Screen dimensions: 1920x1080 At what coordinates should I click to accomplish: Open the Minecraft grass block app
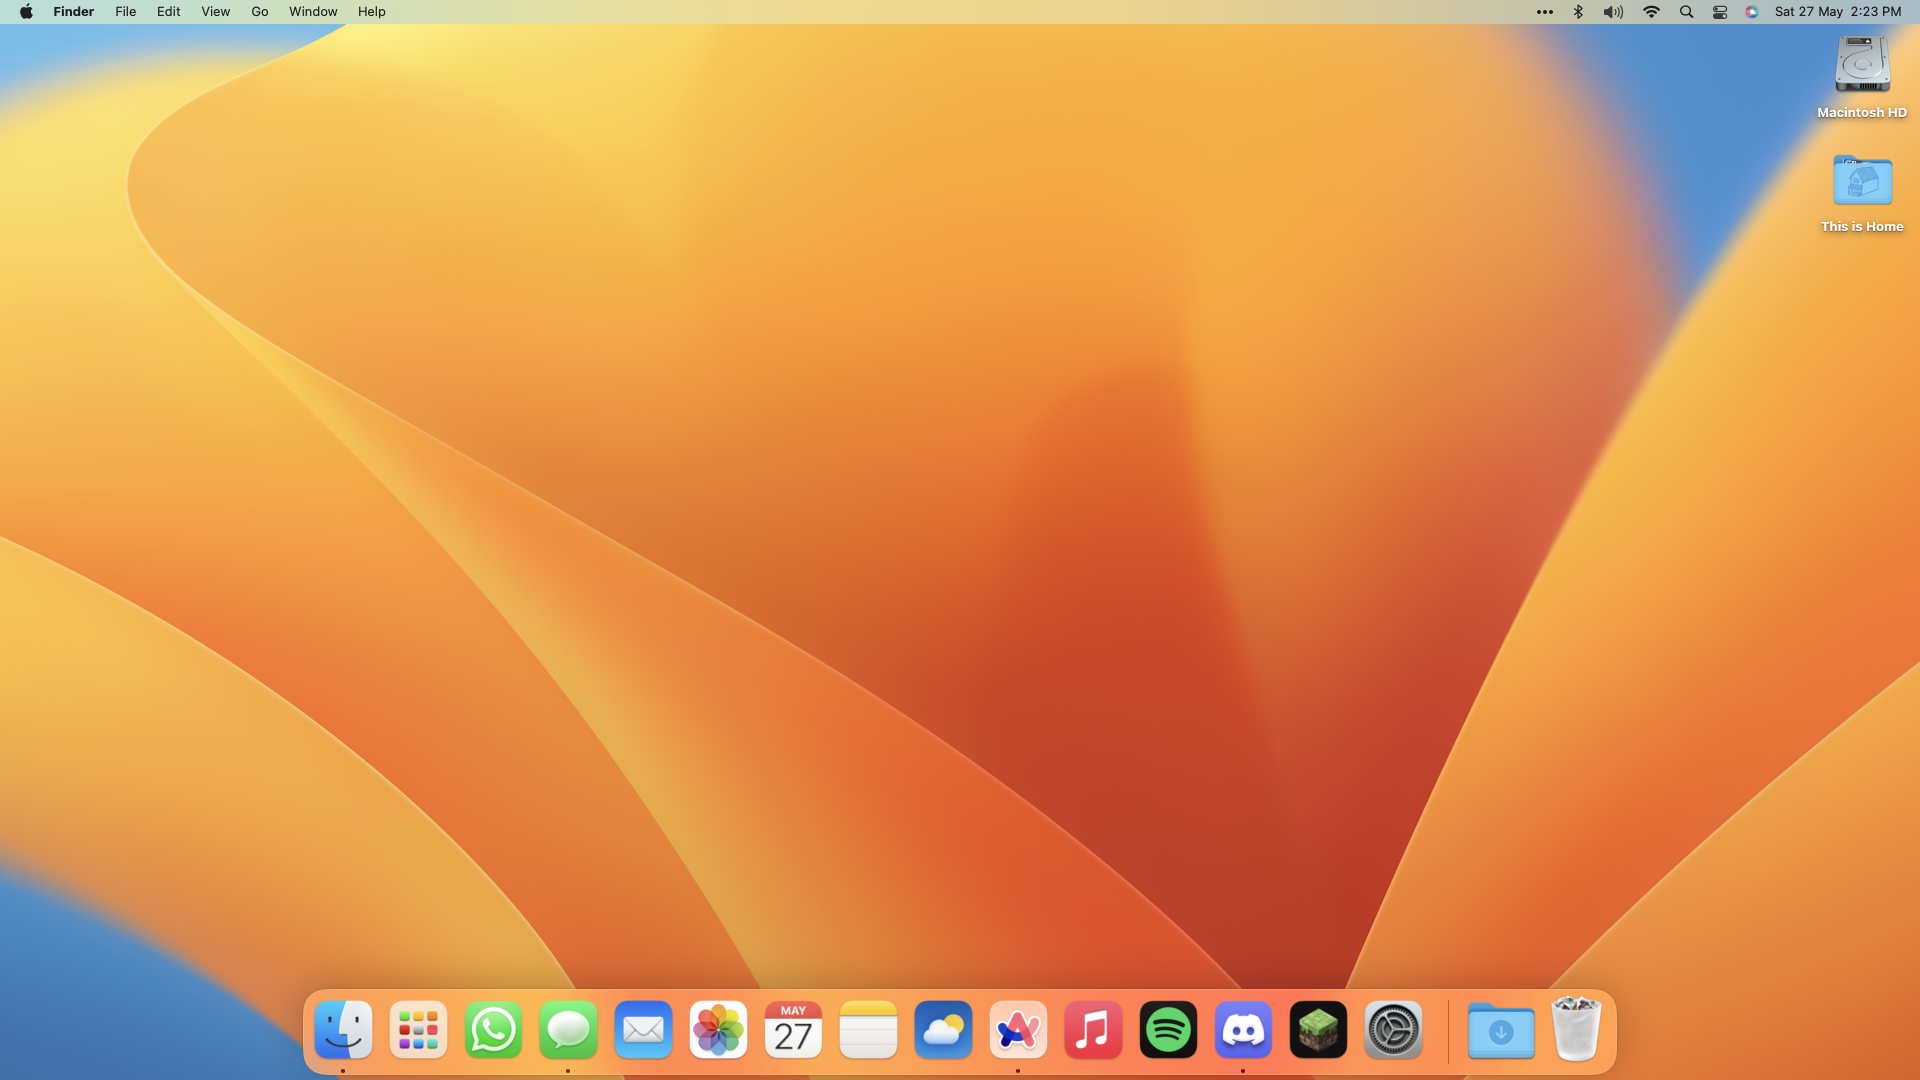click(1318, 1029)
